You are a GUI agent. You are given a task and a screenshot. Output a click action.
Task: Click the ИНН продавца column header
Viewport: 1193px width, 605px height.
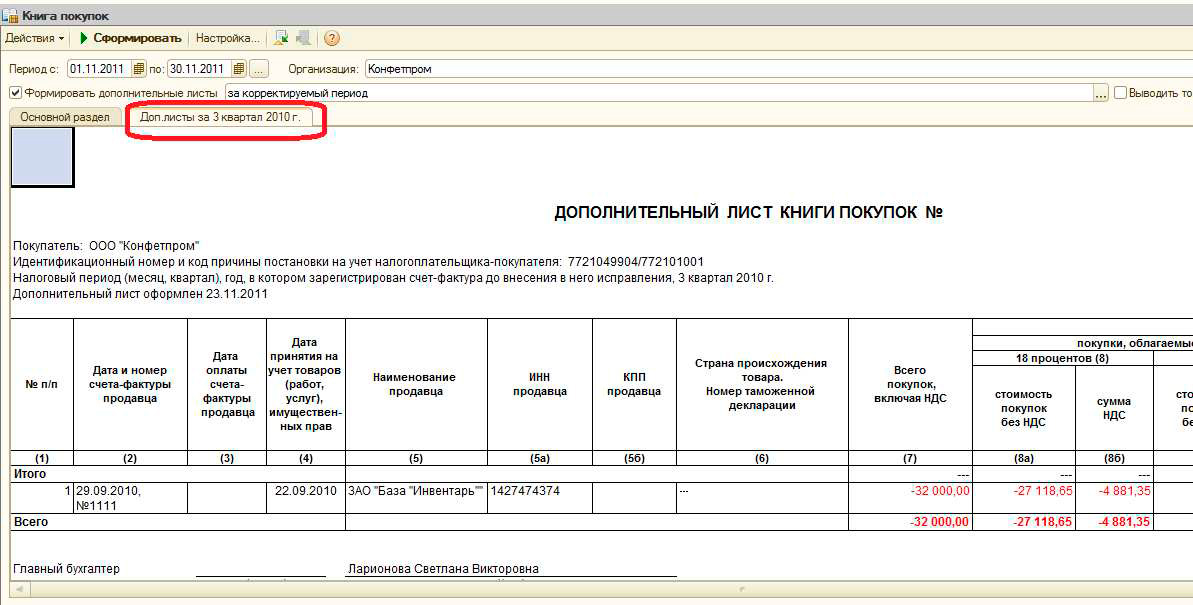(539, 384)
